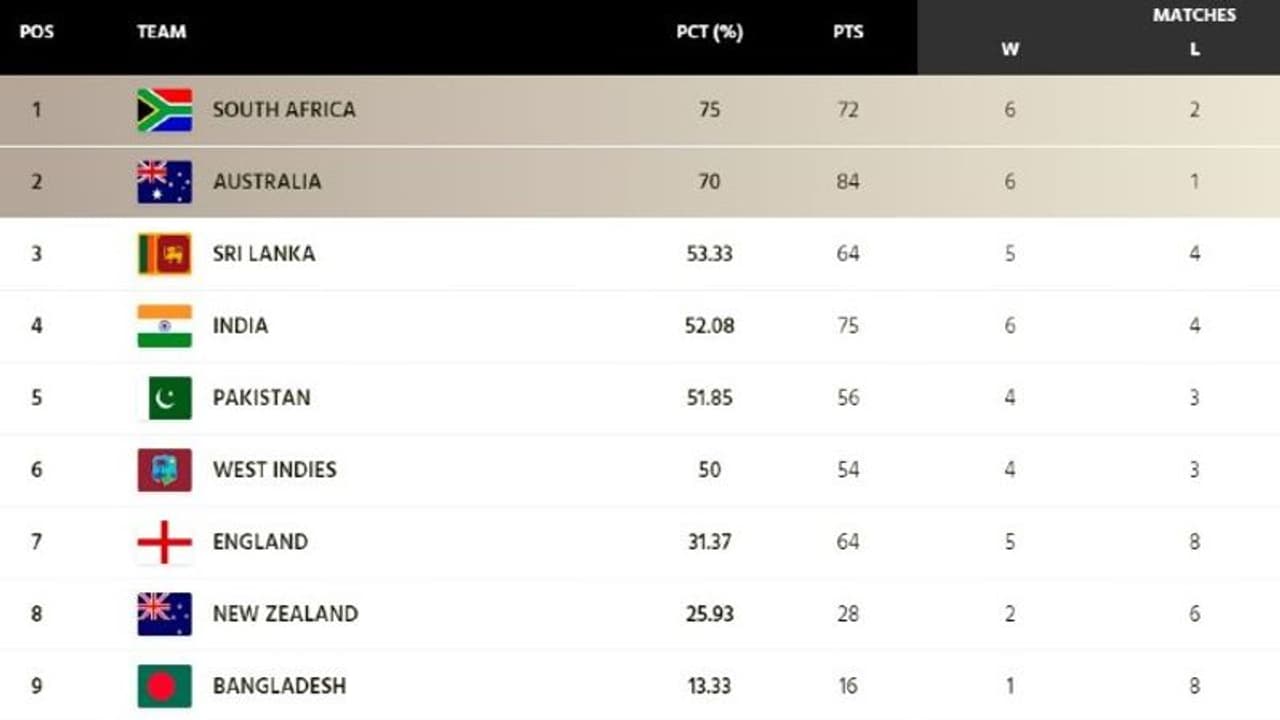Click the Pakistan flag icon
Image resolution: width=1280 pixels, height=720 pixels.
coord(164,398)
